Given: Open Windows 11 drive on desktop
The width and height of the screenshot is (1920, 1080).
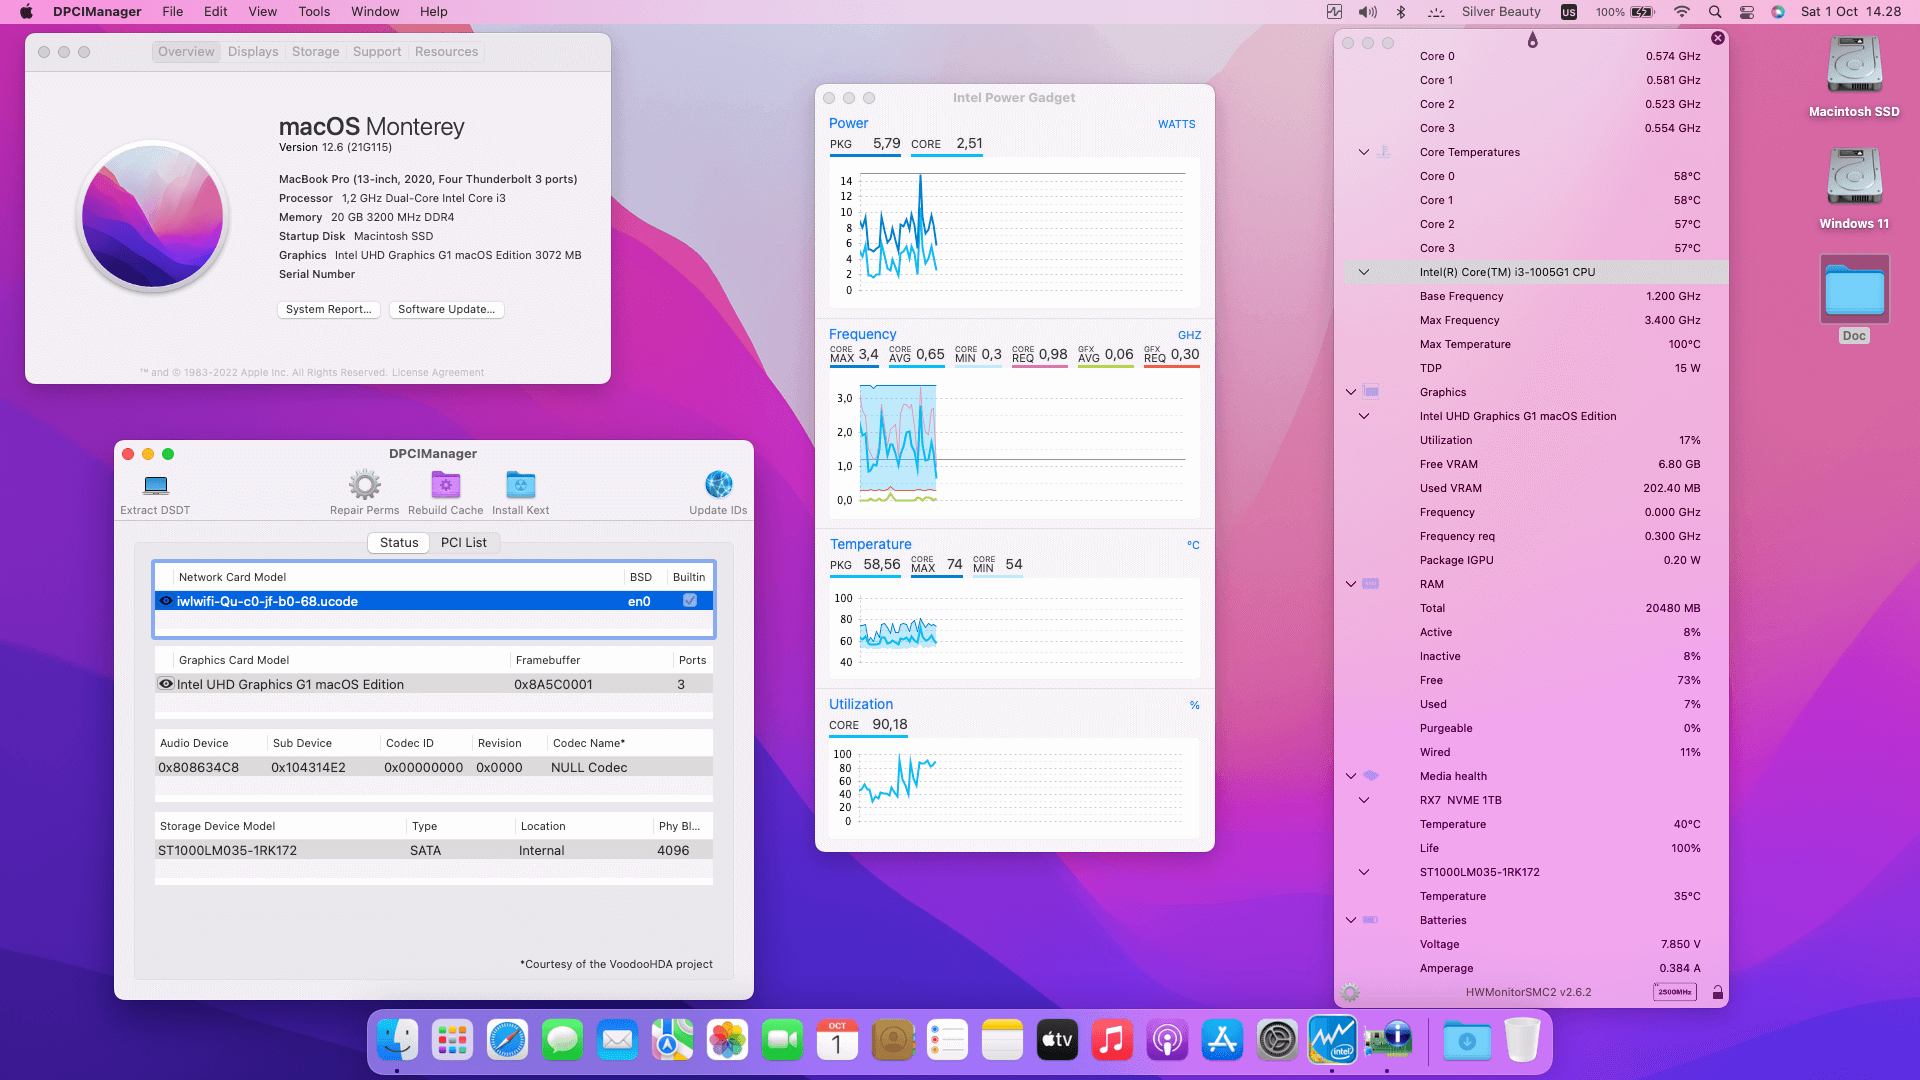Looking at the screenshot, I should pos(1854,187).
